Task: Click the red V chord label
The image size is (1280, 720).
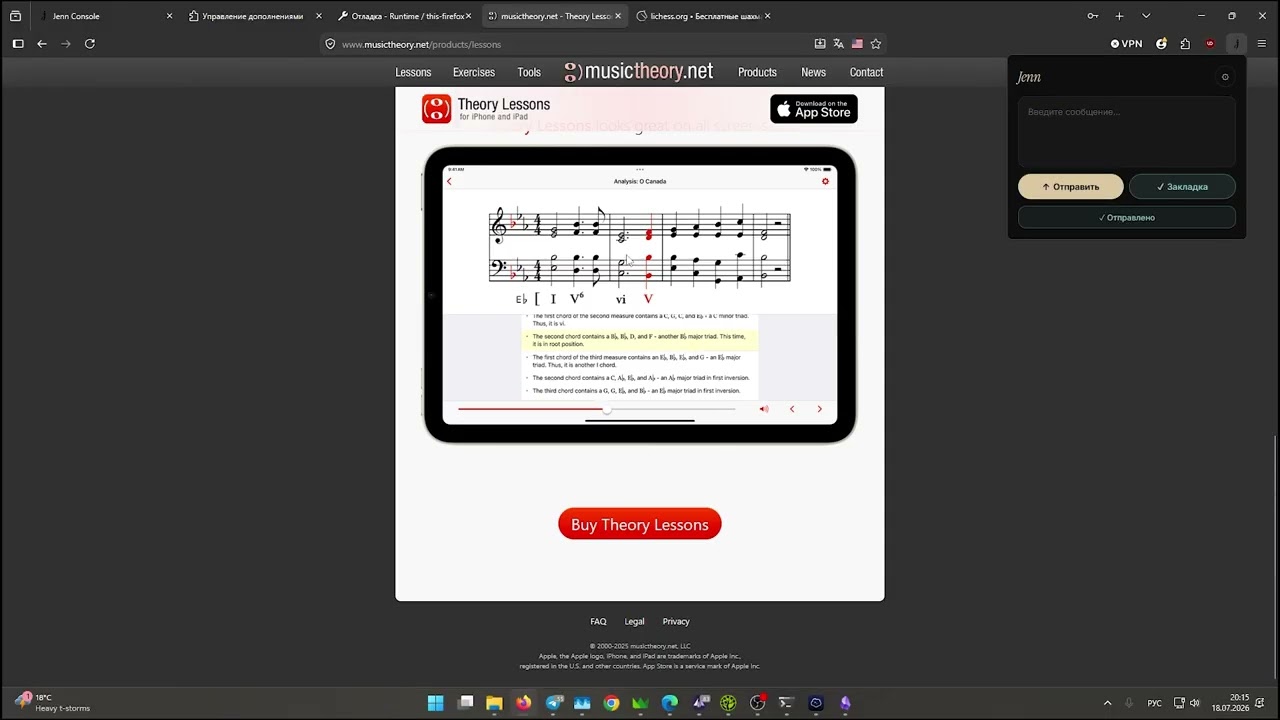Action: click(648, 299)
